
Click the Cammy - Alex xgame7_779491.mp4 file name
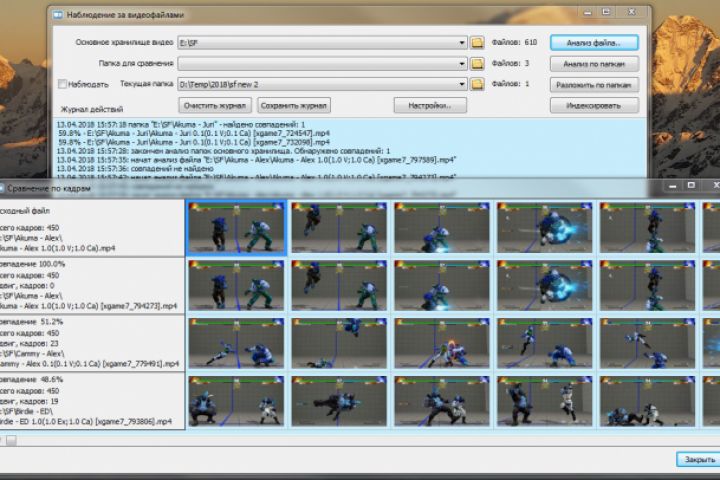tap(90, 364)
